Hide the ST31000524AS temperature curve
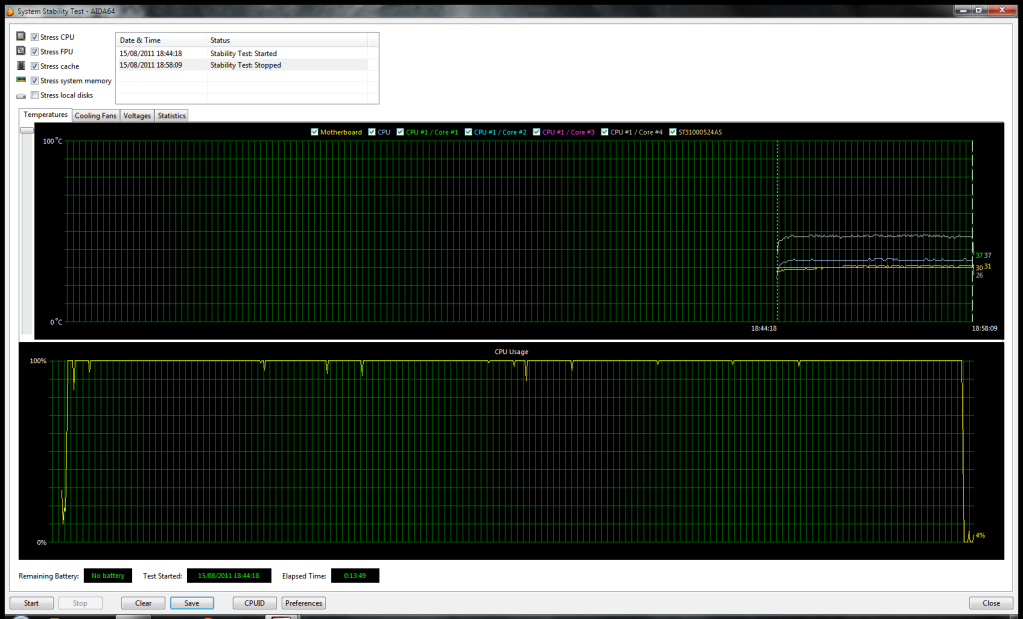Image resolution: width=1023 pixels, height=619 pixels. click(x=675, y=131)
